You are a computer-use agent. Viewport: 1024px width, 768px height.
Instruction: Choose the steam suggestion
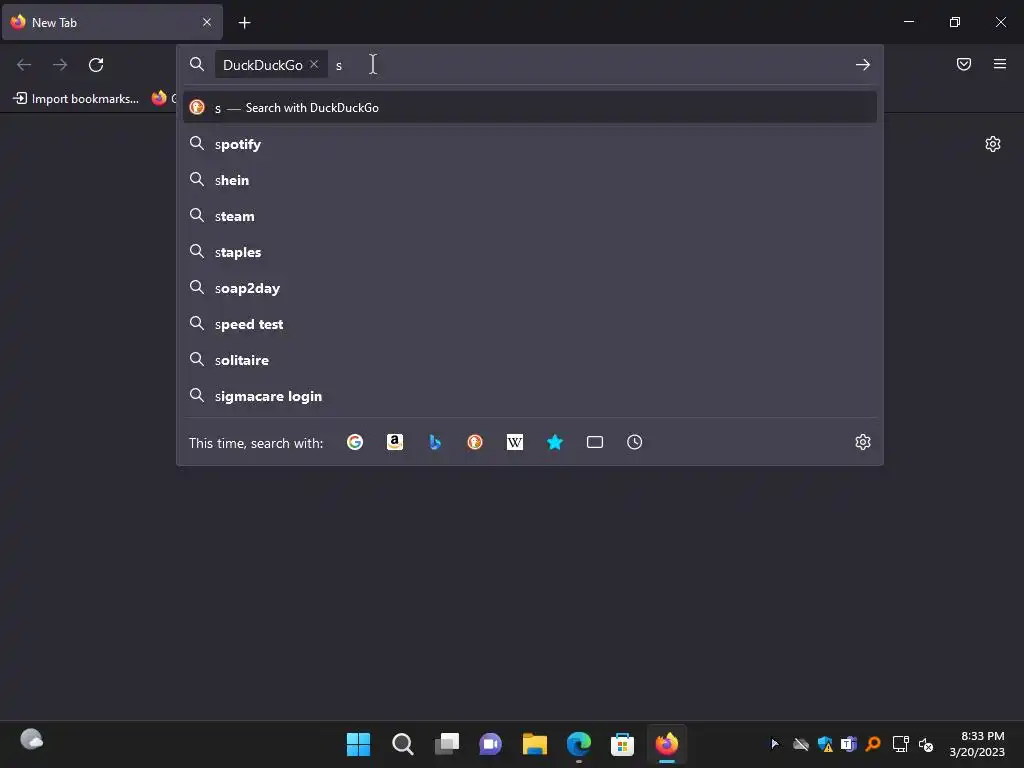530,216
